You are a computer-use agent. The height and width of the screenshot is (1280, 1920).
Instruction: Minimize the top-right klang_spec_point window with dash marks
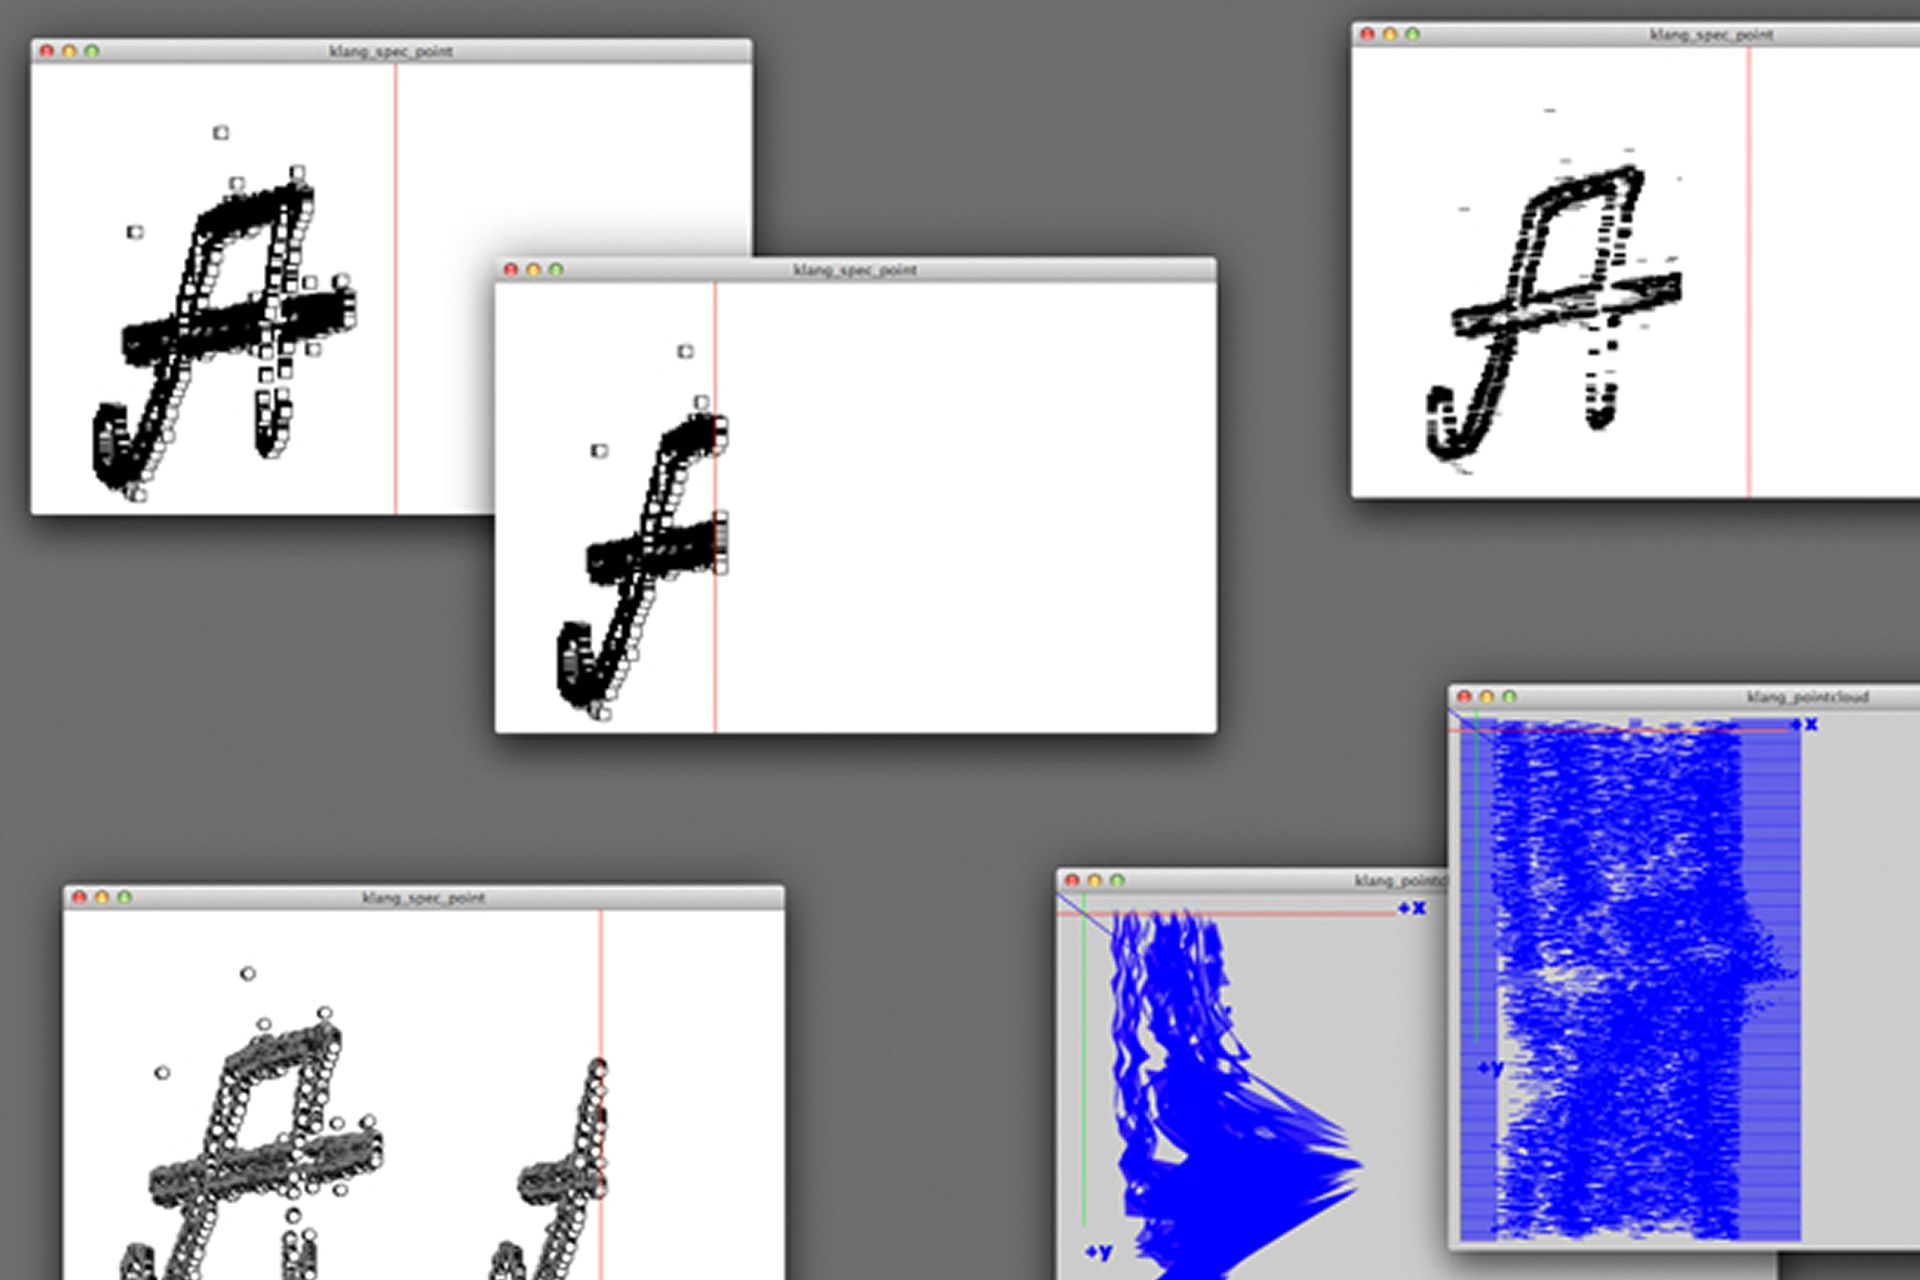click(1389, 34)
